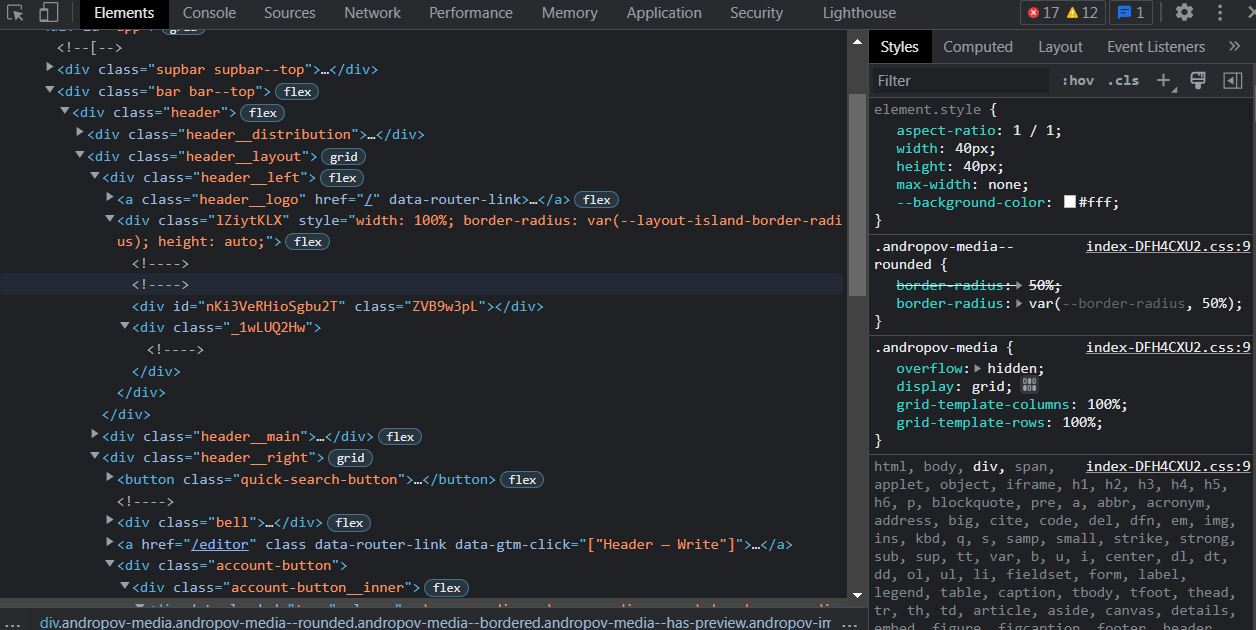
Task: Open the Lighthouse tab
Action: click(x=859, y=13)
